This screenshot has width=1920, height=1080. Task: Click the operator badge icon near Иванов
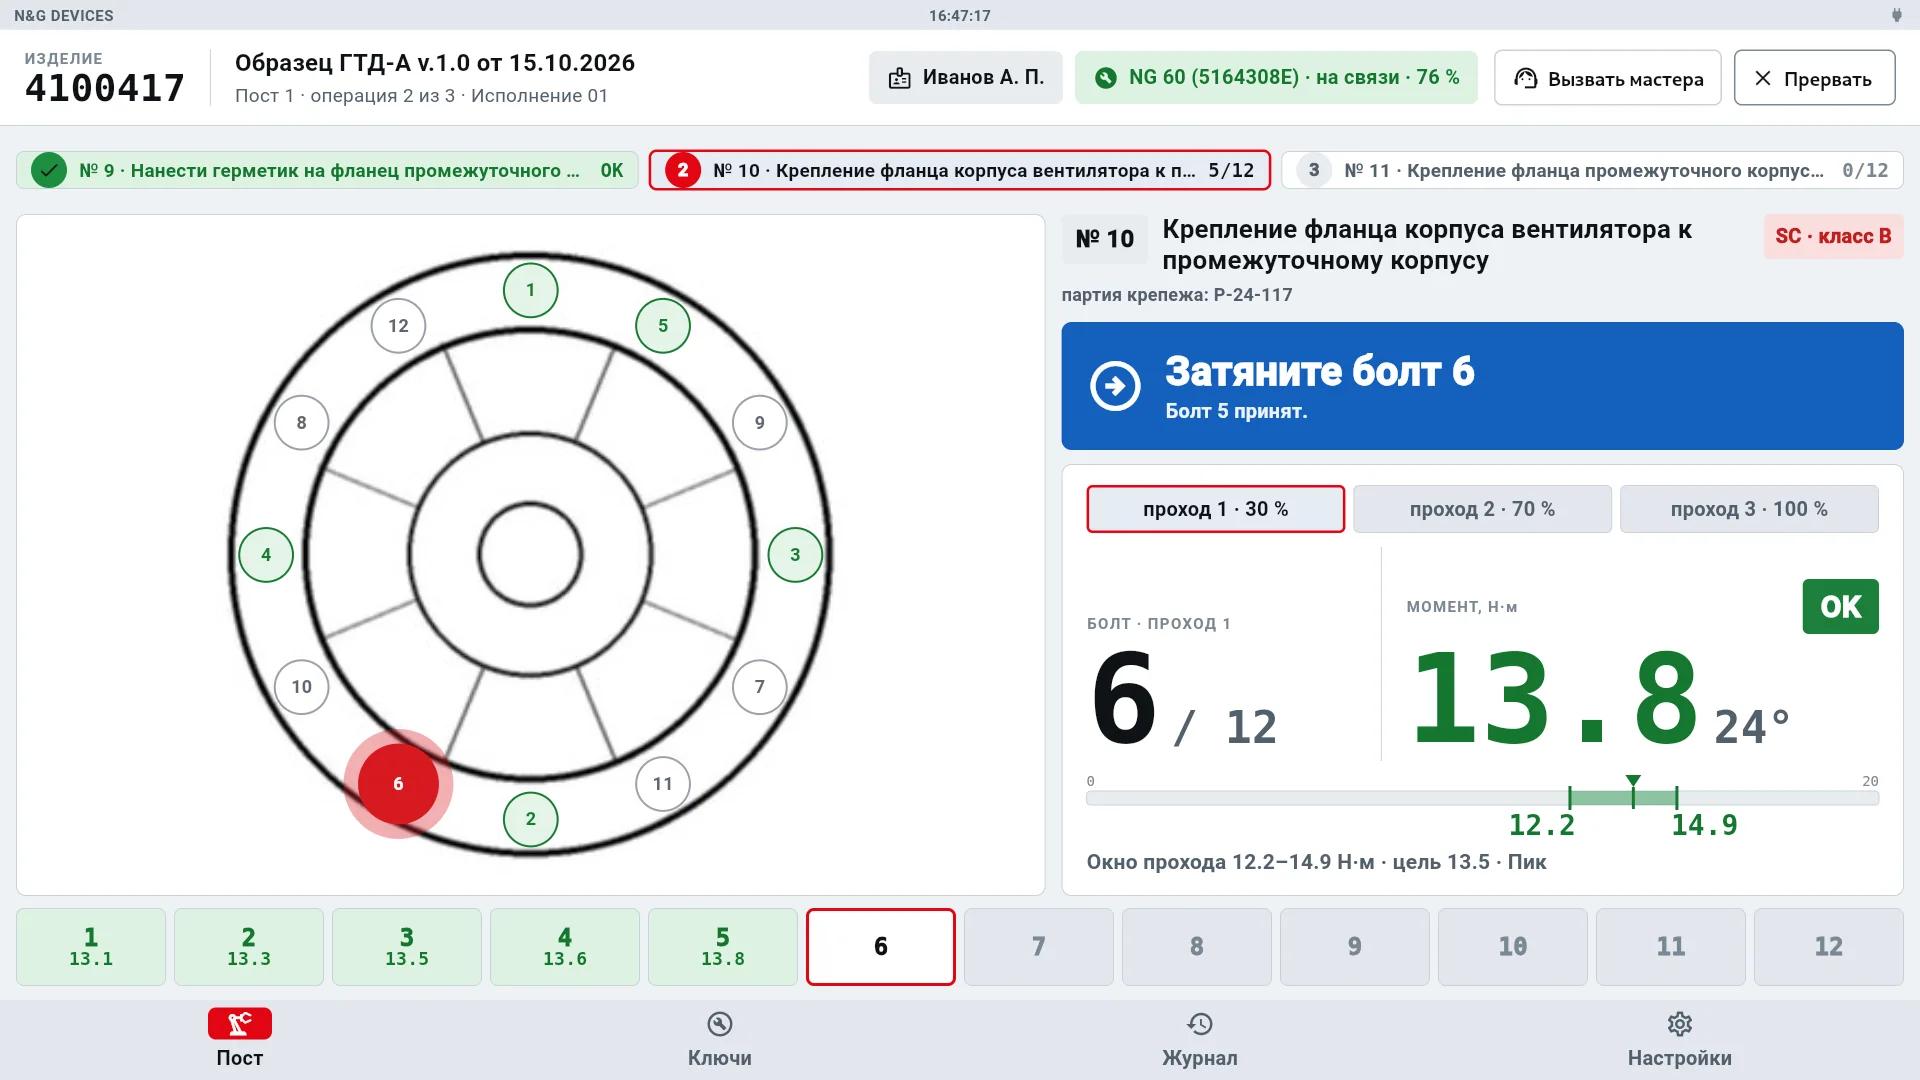[x=899, y=78]
